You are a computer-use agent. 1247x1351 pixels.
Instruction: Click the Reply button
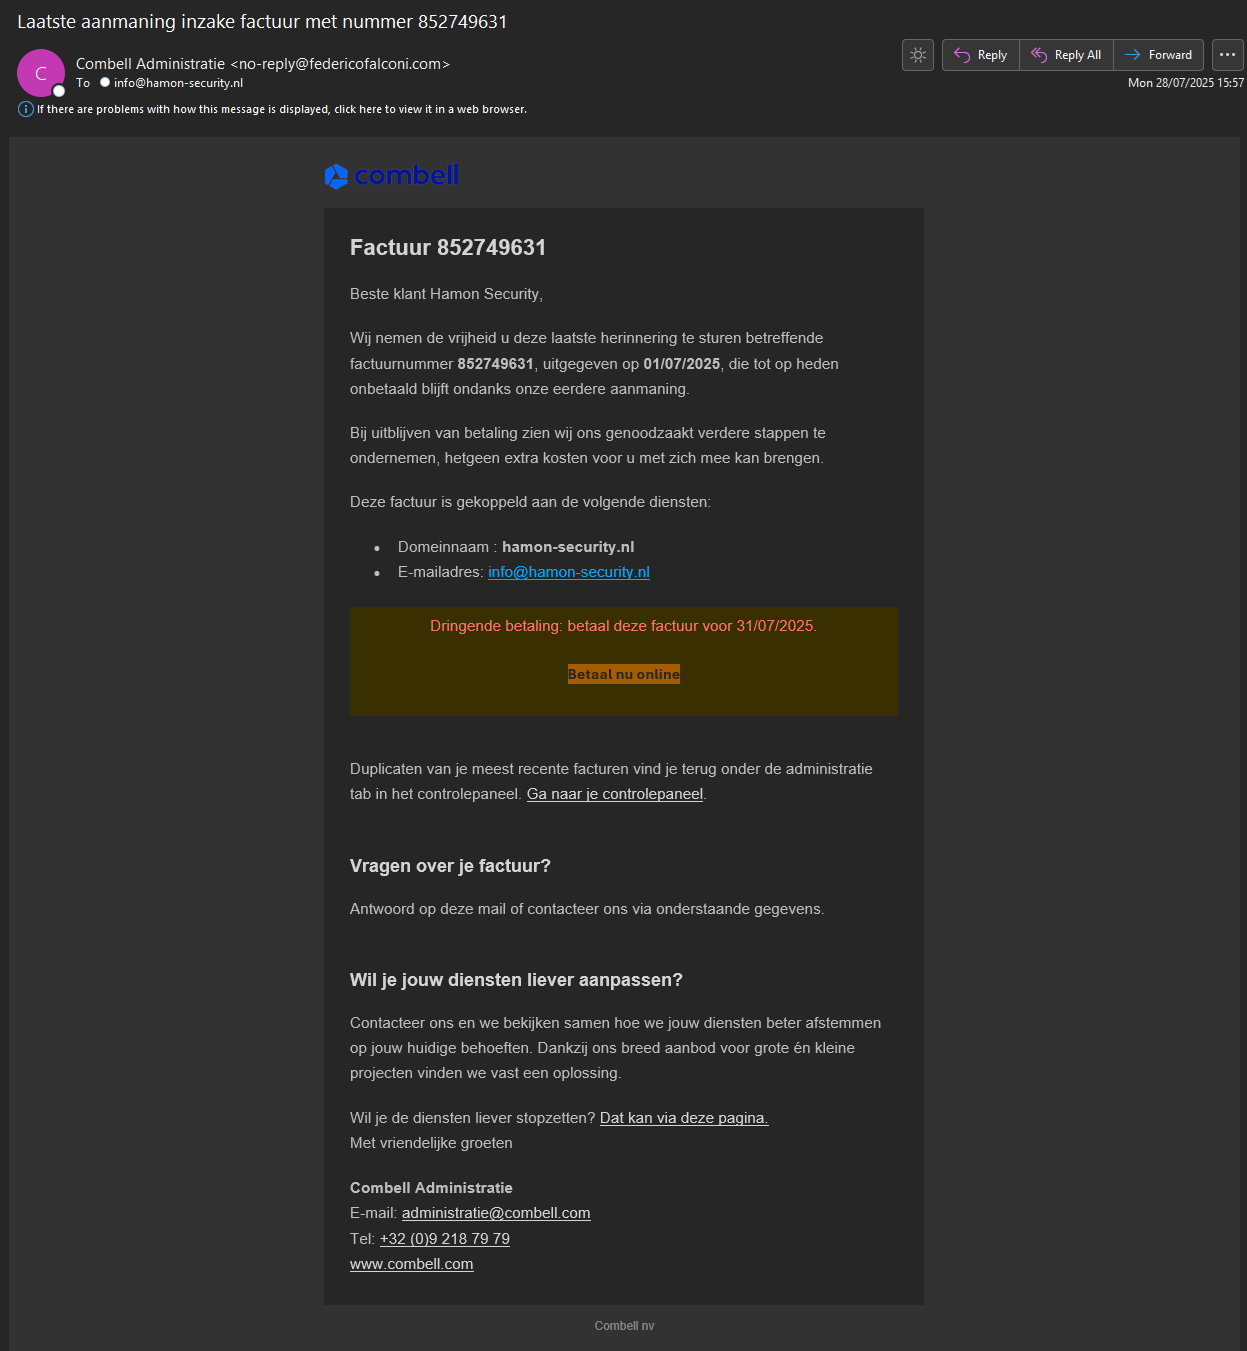point(980,55)
